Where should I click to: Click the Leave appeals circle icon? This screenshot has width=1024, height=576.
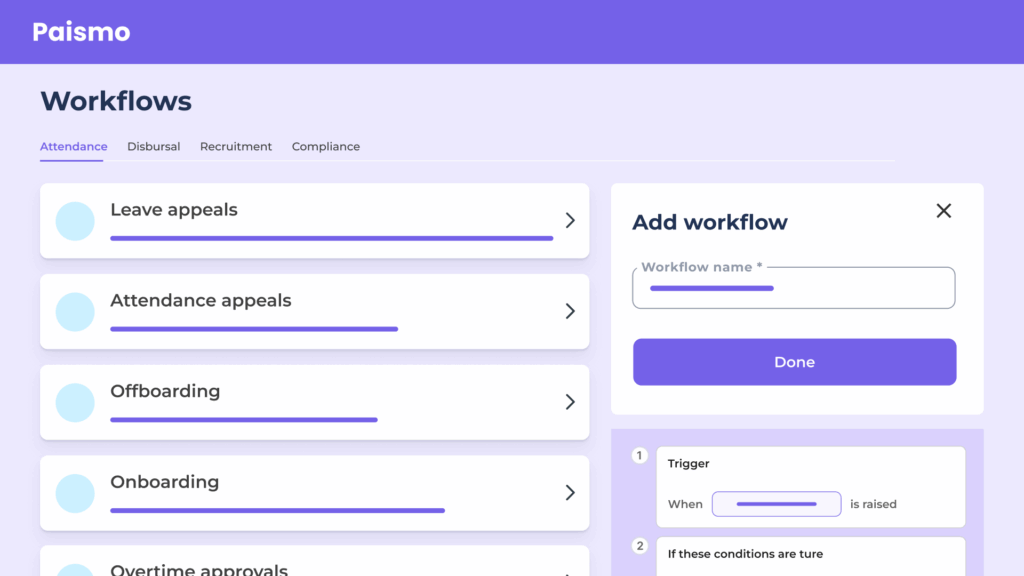(x=75, y=221)
